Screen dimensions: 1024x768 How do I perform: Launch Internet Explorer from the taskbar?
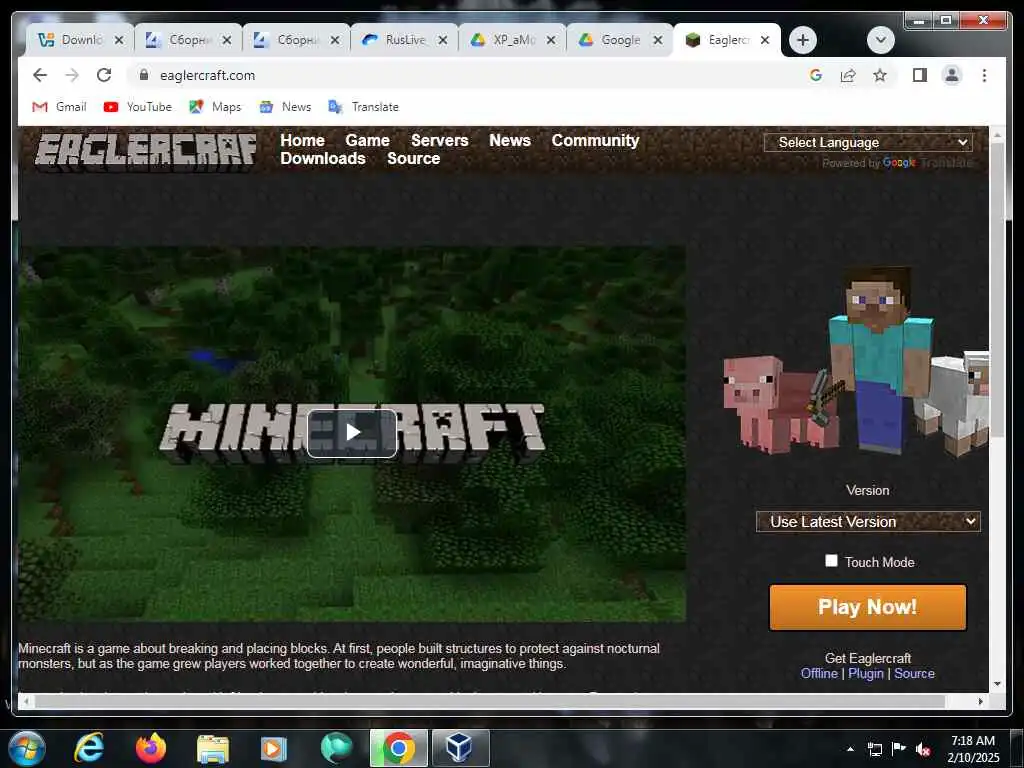[89, 748]
